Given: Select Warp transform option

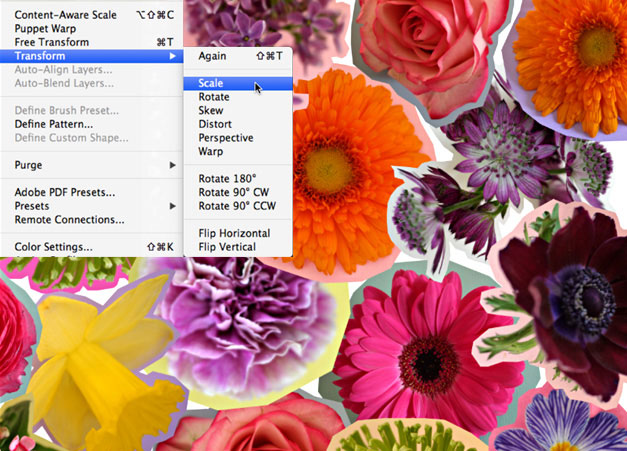Looking at the screenshot, I should (x=238, y=152).
